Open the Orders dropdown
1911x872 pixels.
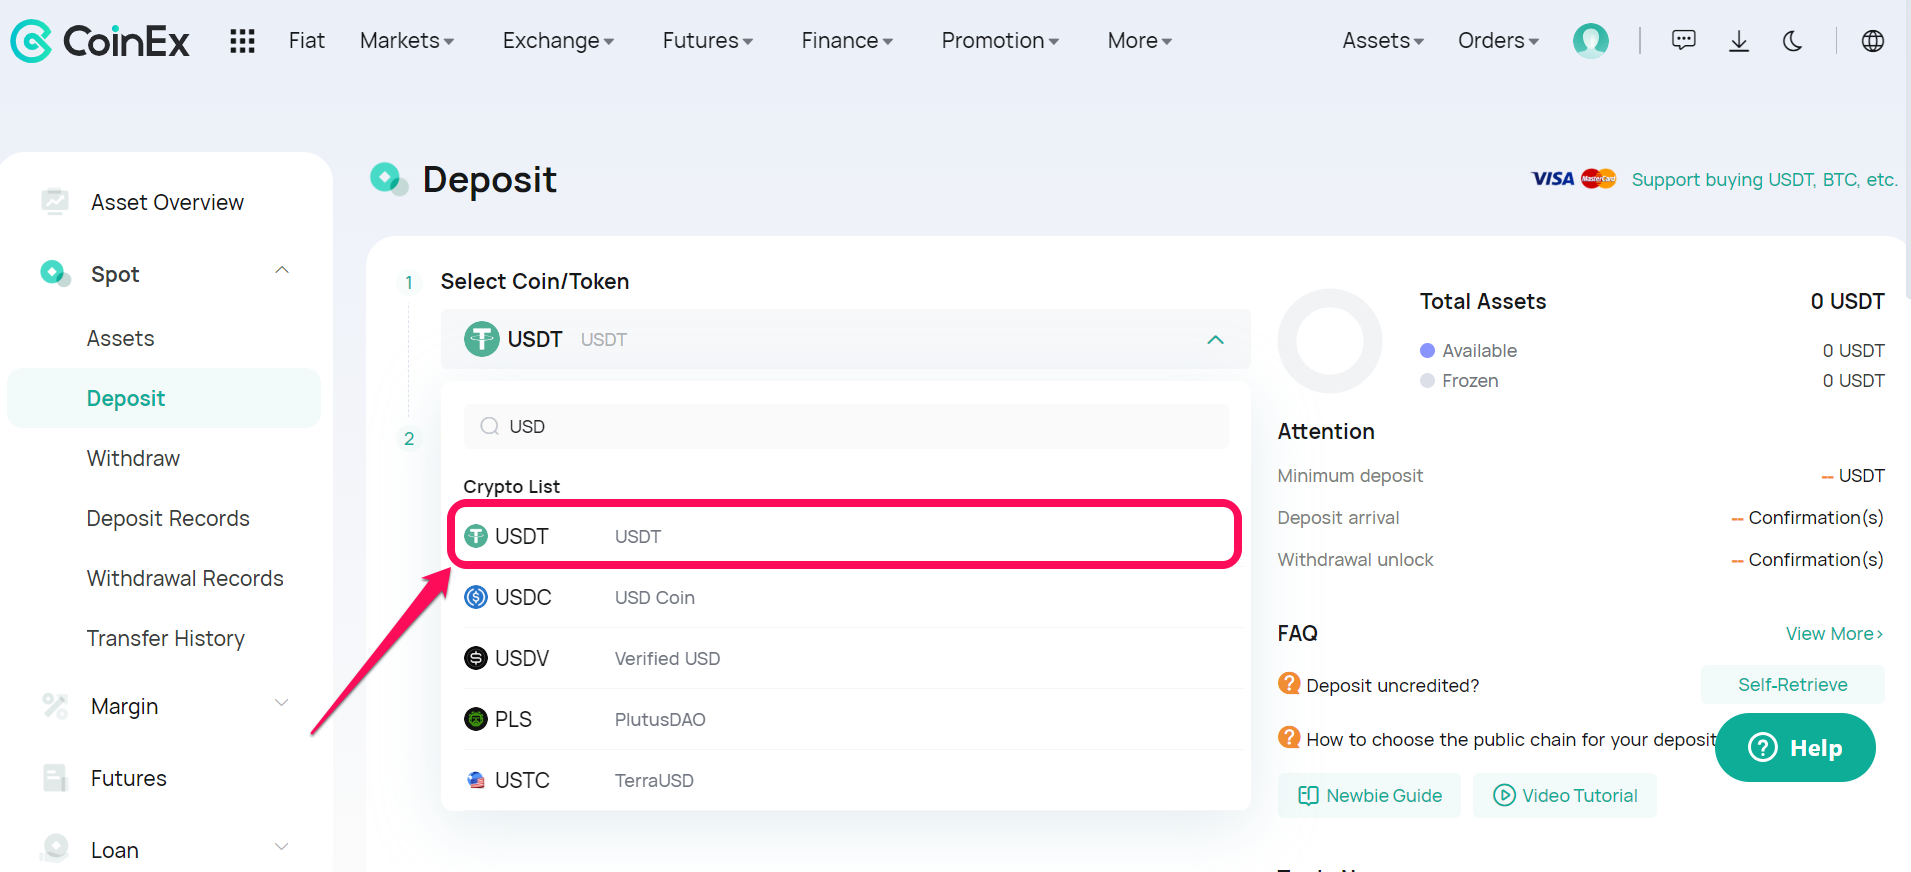1498,41
